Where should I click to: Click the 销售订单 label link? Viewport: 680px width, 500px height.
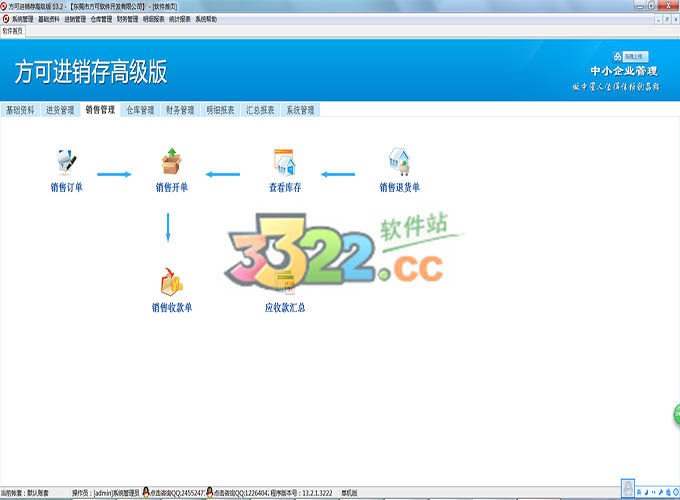66,187
